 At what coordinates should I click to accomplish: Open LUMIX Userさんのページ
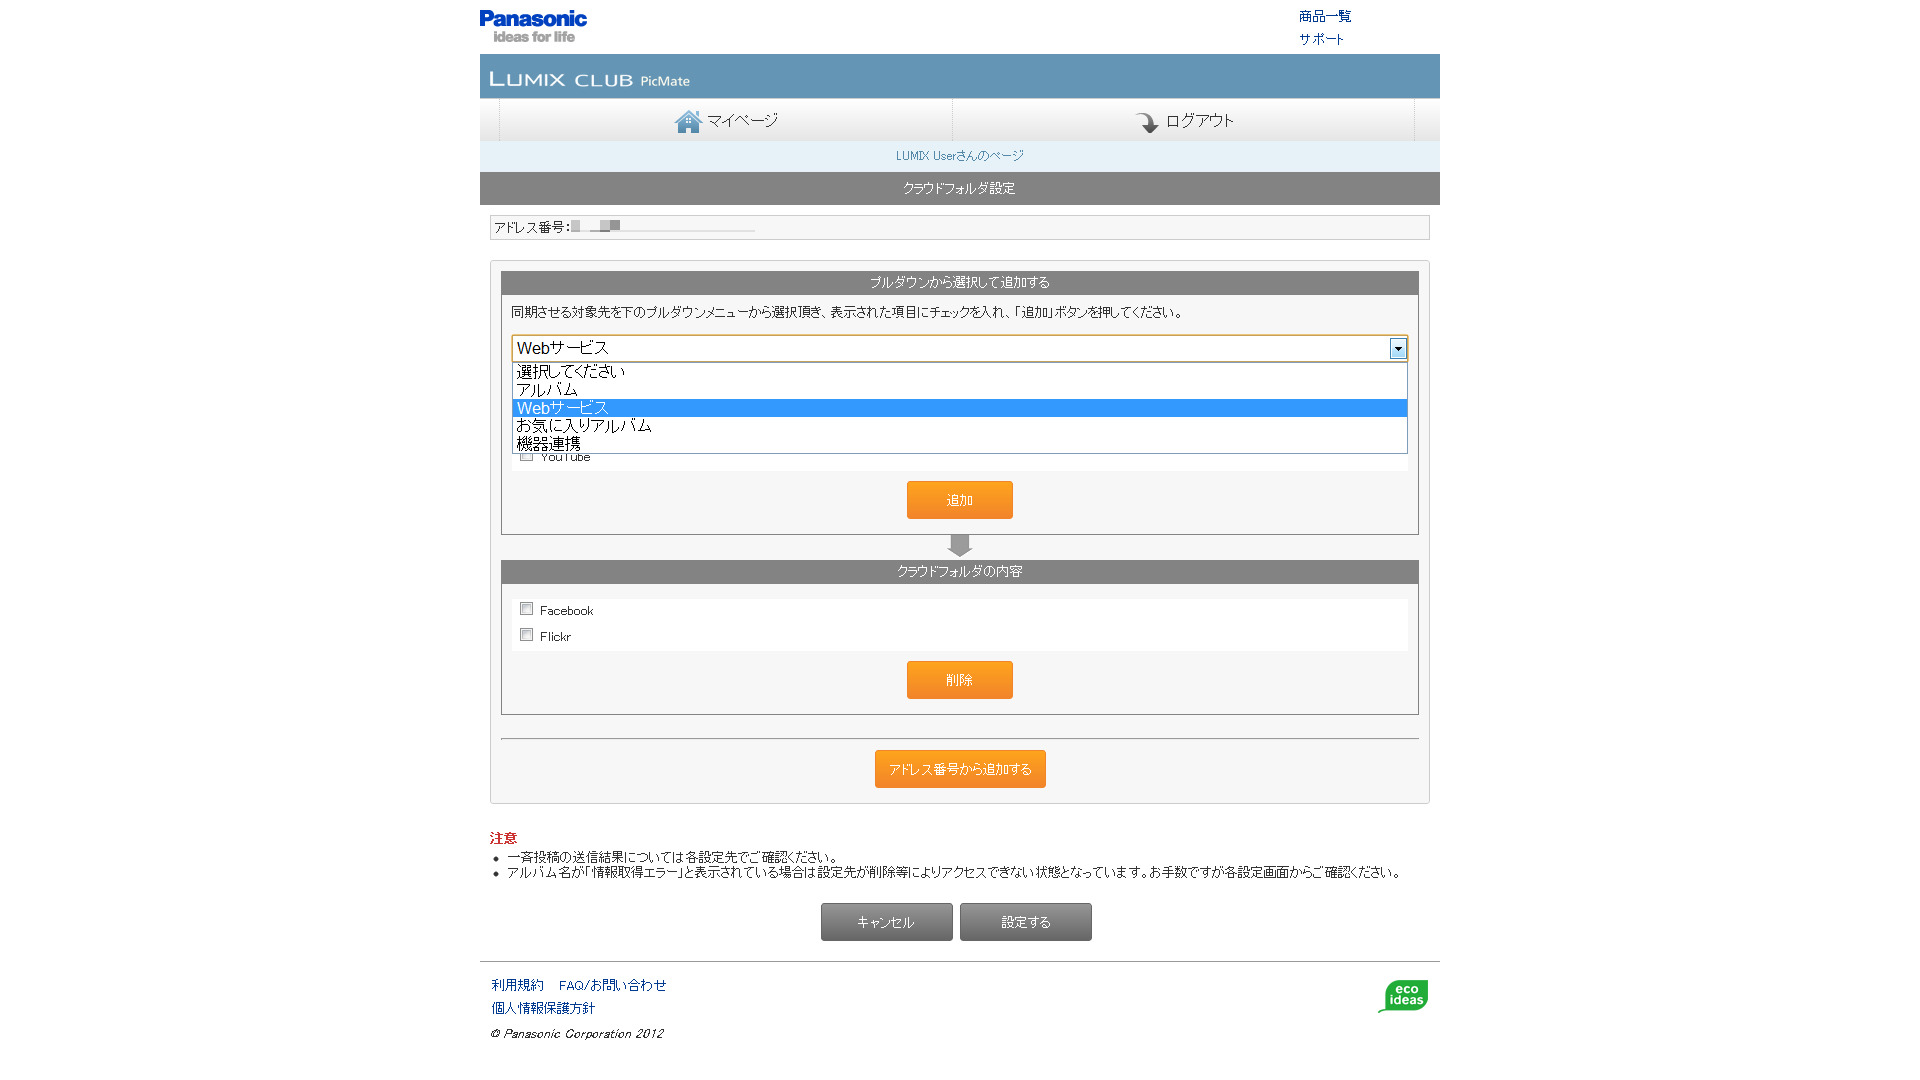pyautogui.click(x=959, y=155)
